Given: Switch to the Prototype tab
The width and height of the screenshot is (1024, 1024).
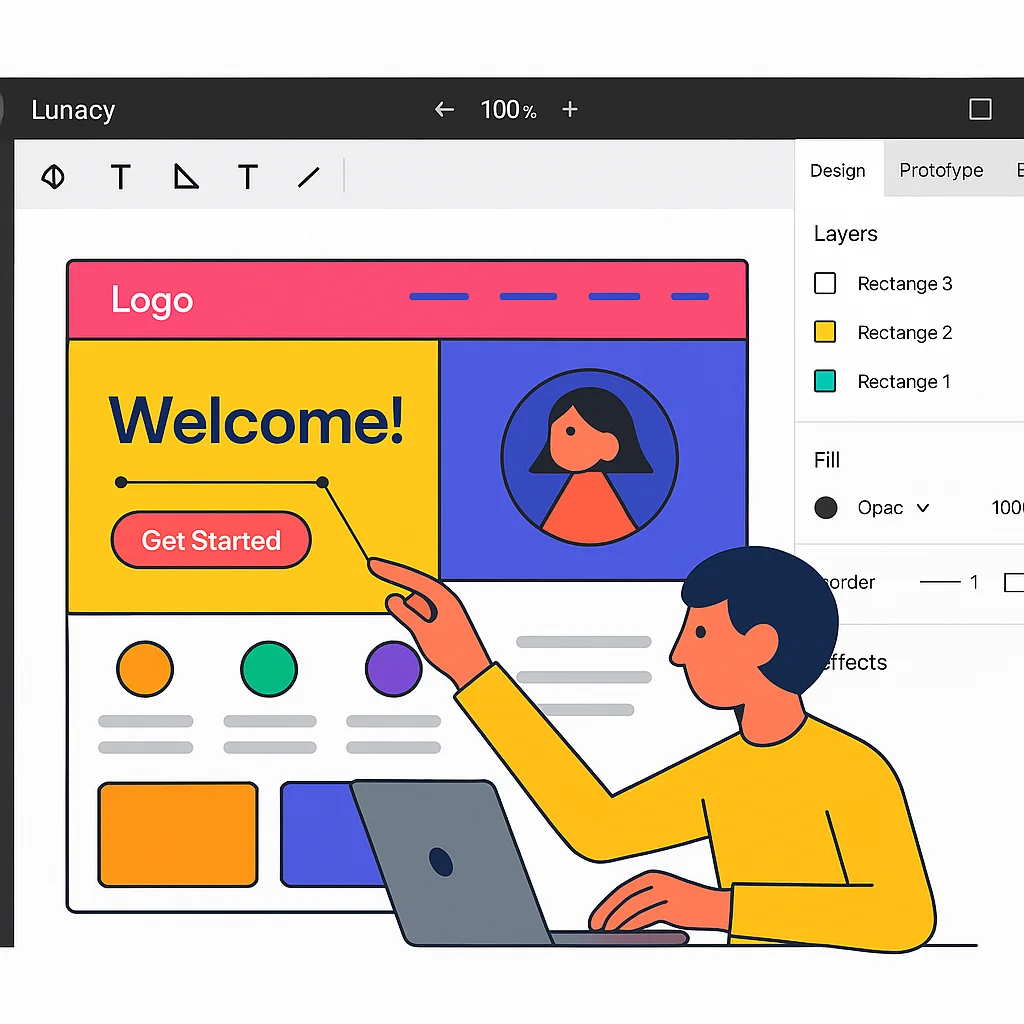Looking at the screenshot, I should (940, 170).
